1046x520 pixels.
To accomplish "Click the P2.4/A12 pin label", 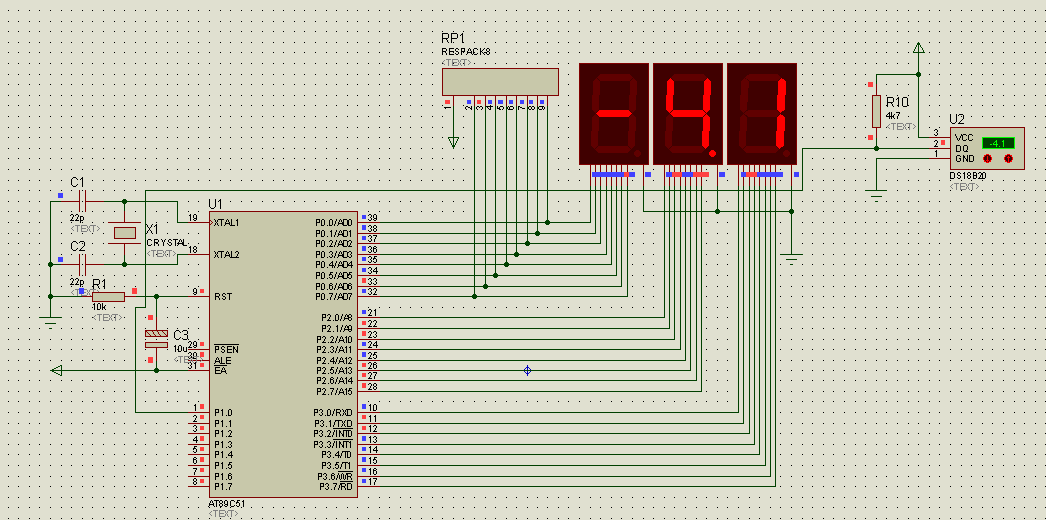I will (x=334, y=360).
